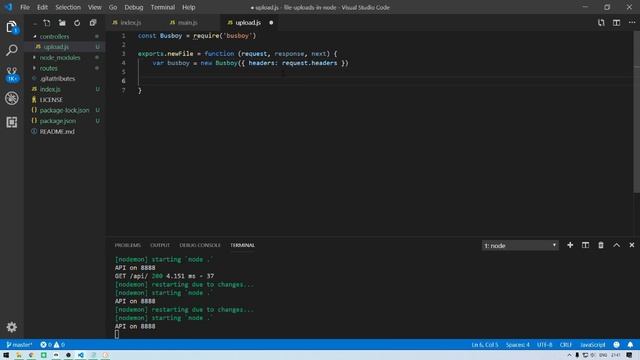
Task: Open the Debug menu
Action: (x=134, y=7)
